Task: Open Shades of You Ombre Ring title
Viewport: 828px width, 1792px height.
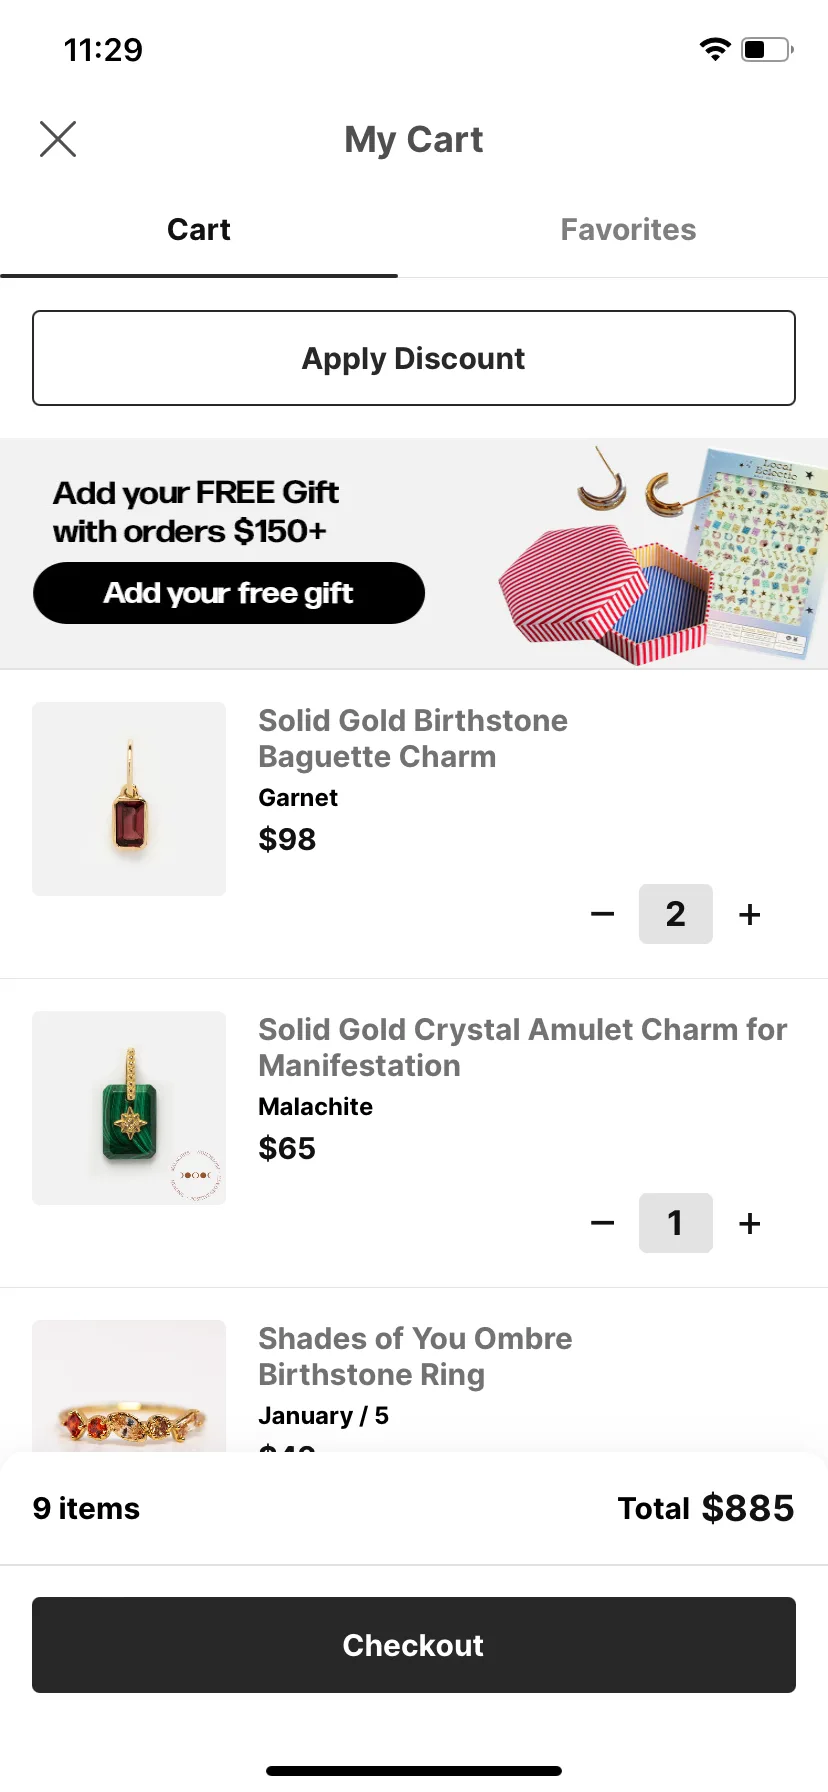Action: point(415,1357)
